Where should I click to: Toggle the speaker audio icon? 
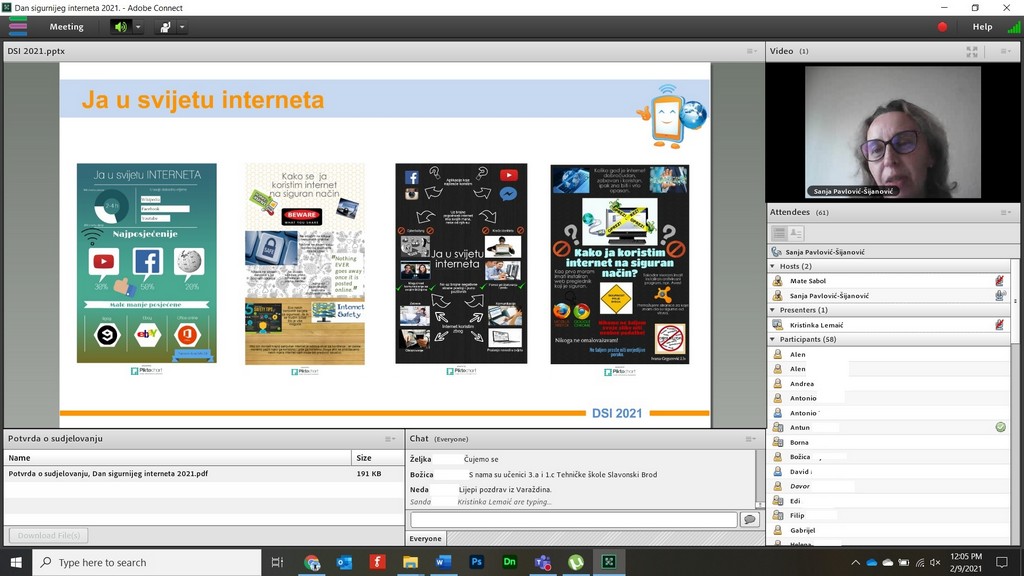(x=121, y=27)
